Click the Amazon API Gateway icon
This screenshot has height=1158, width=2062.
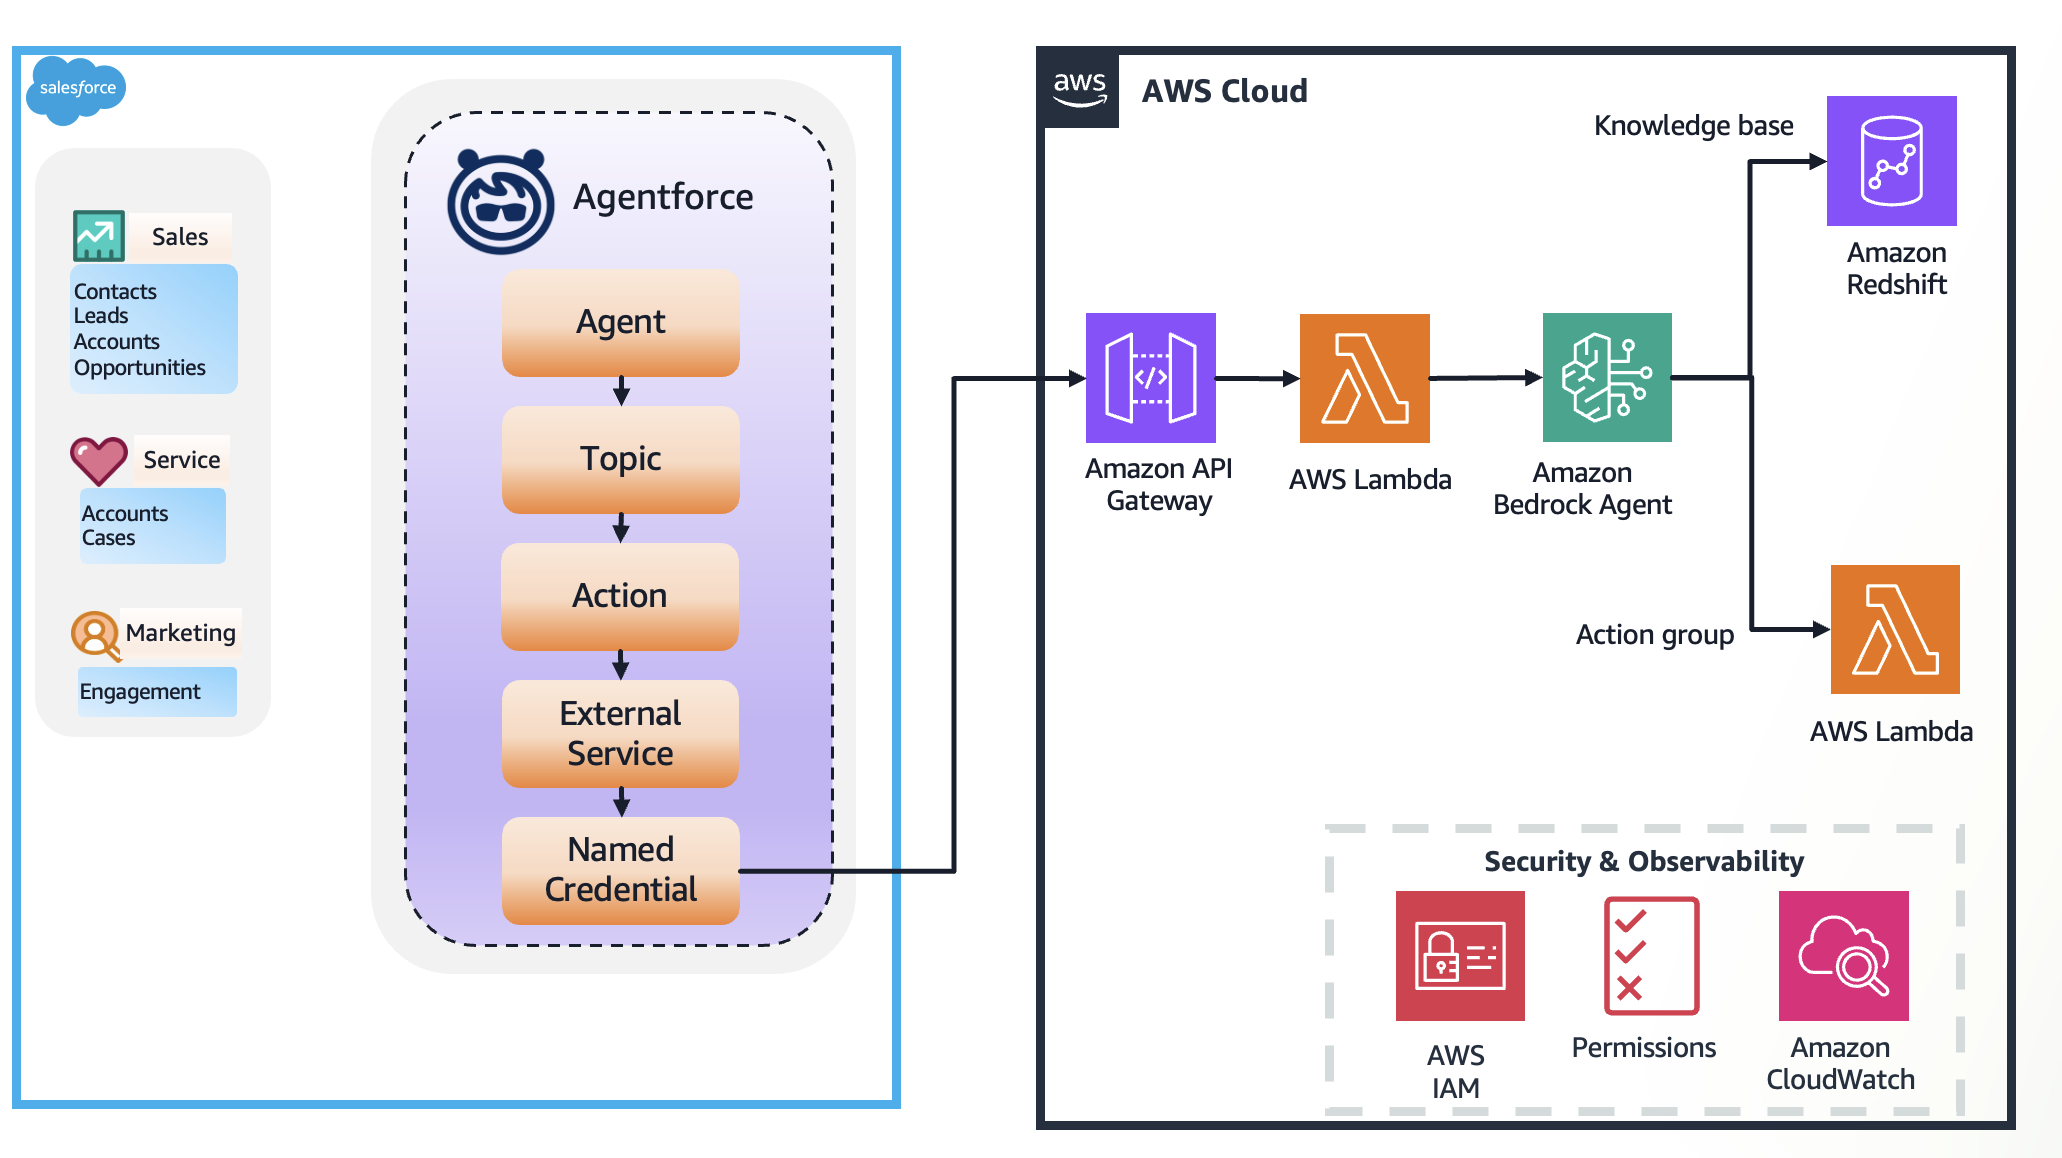[1150, 378]
